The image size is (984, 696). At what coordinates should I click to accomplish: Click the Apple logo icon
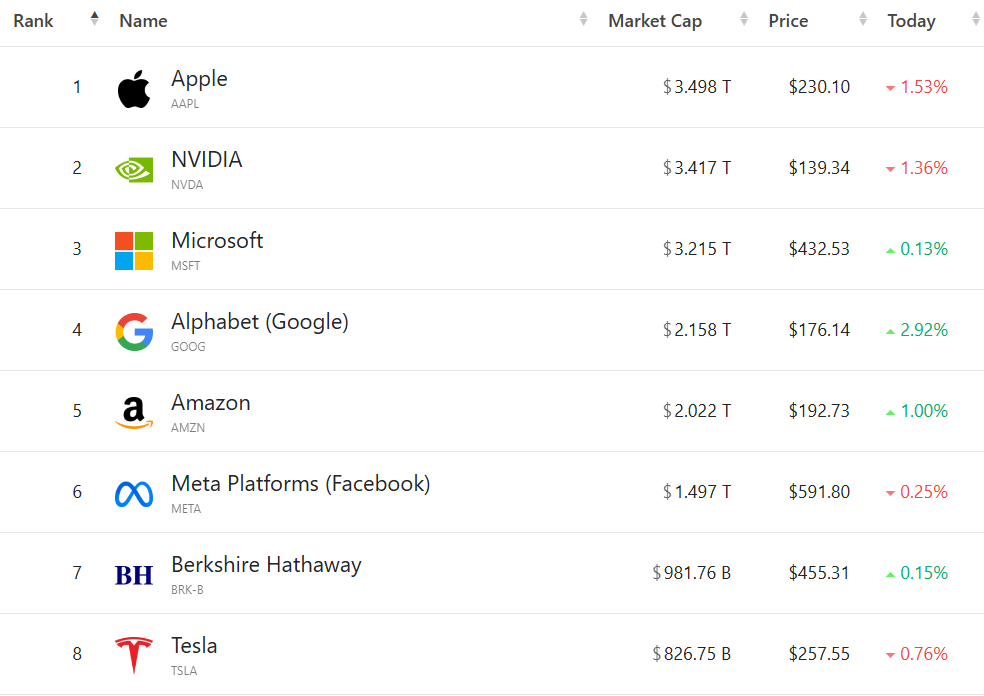tap(134, 89)
